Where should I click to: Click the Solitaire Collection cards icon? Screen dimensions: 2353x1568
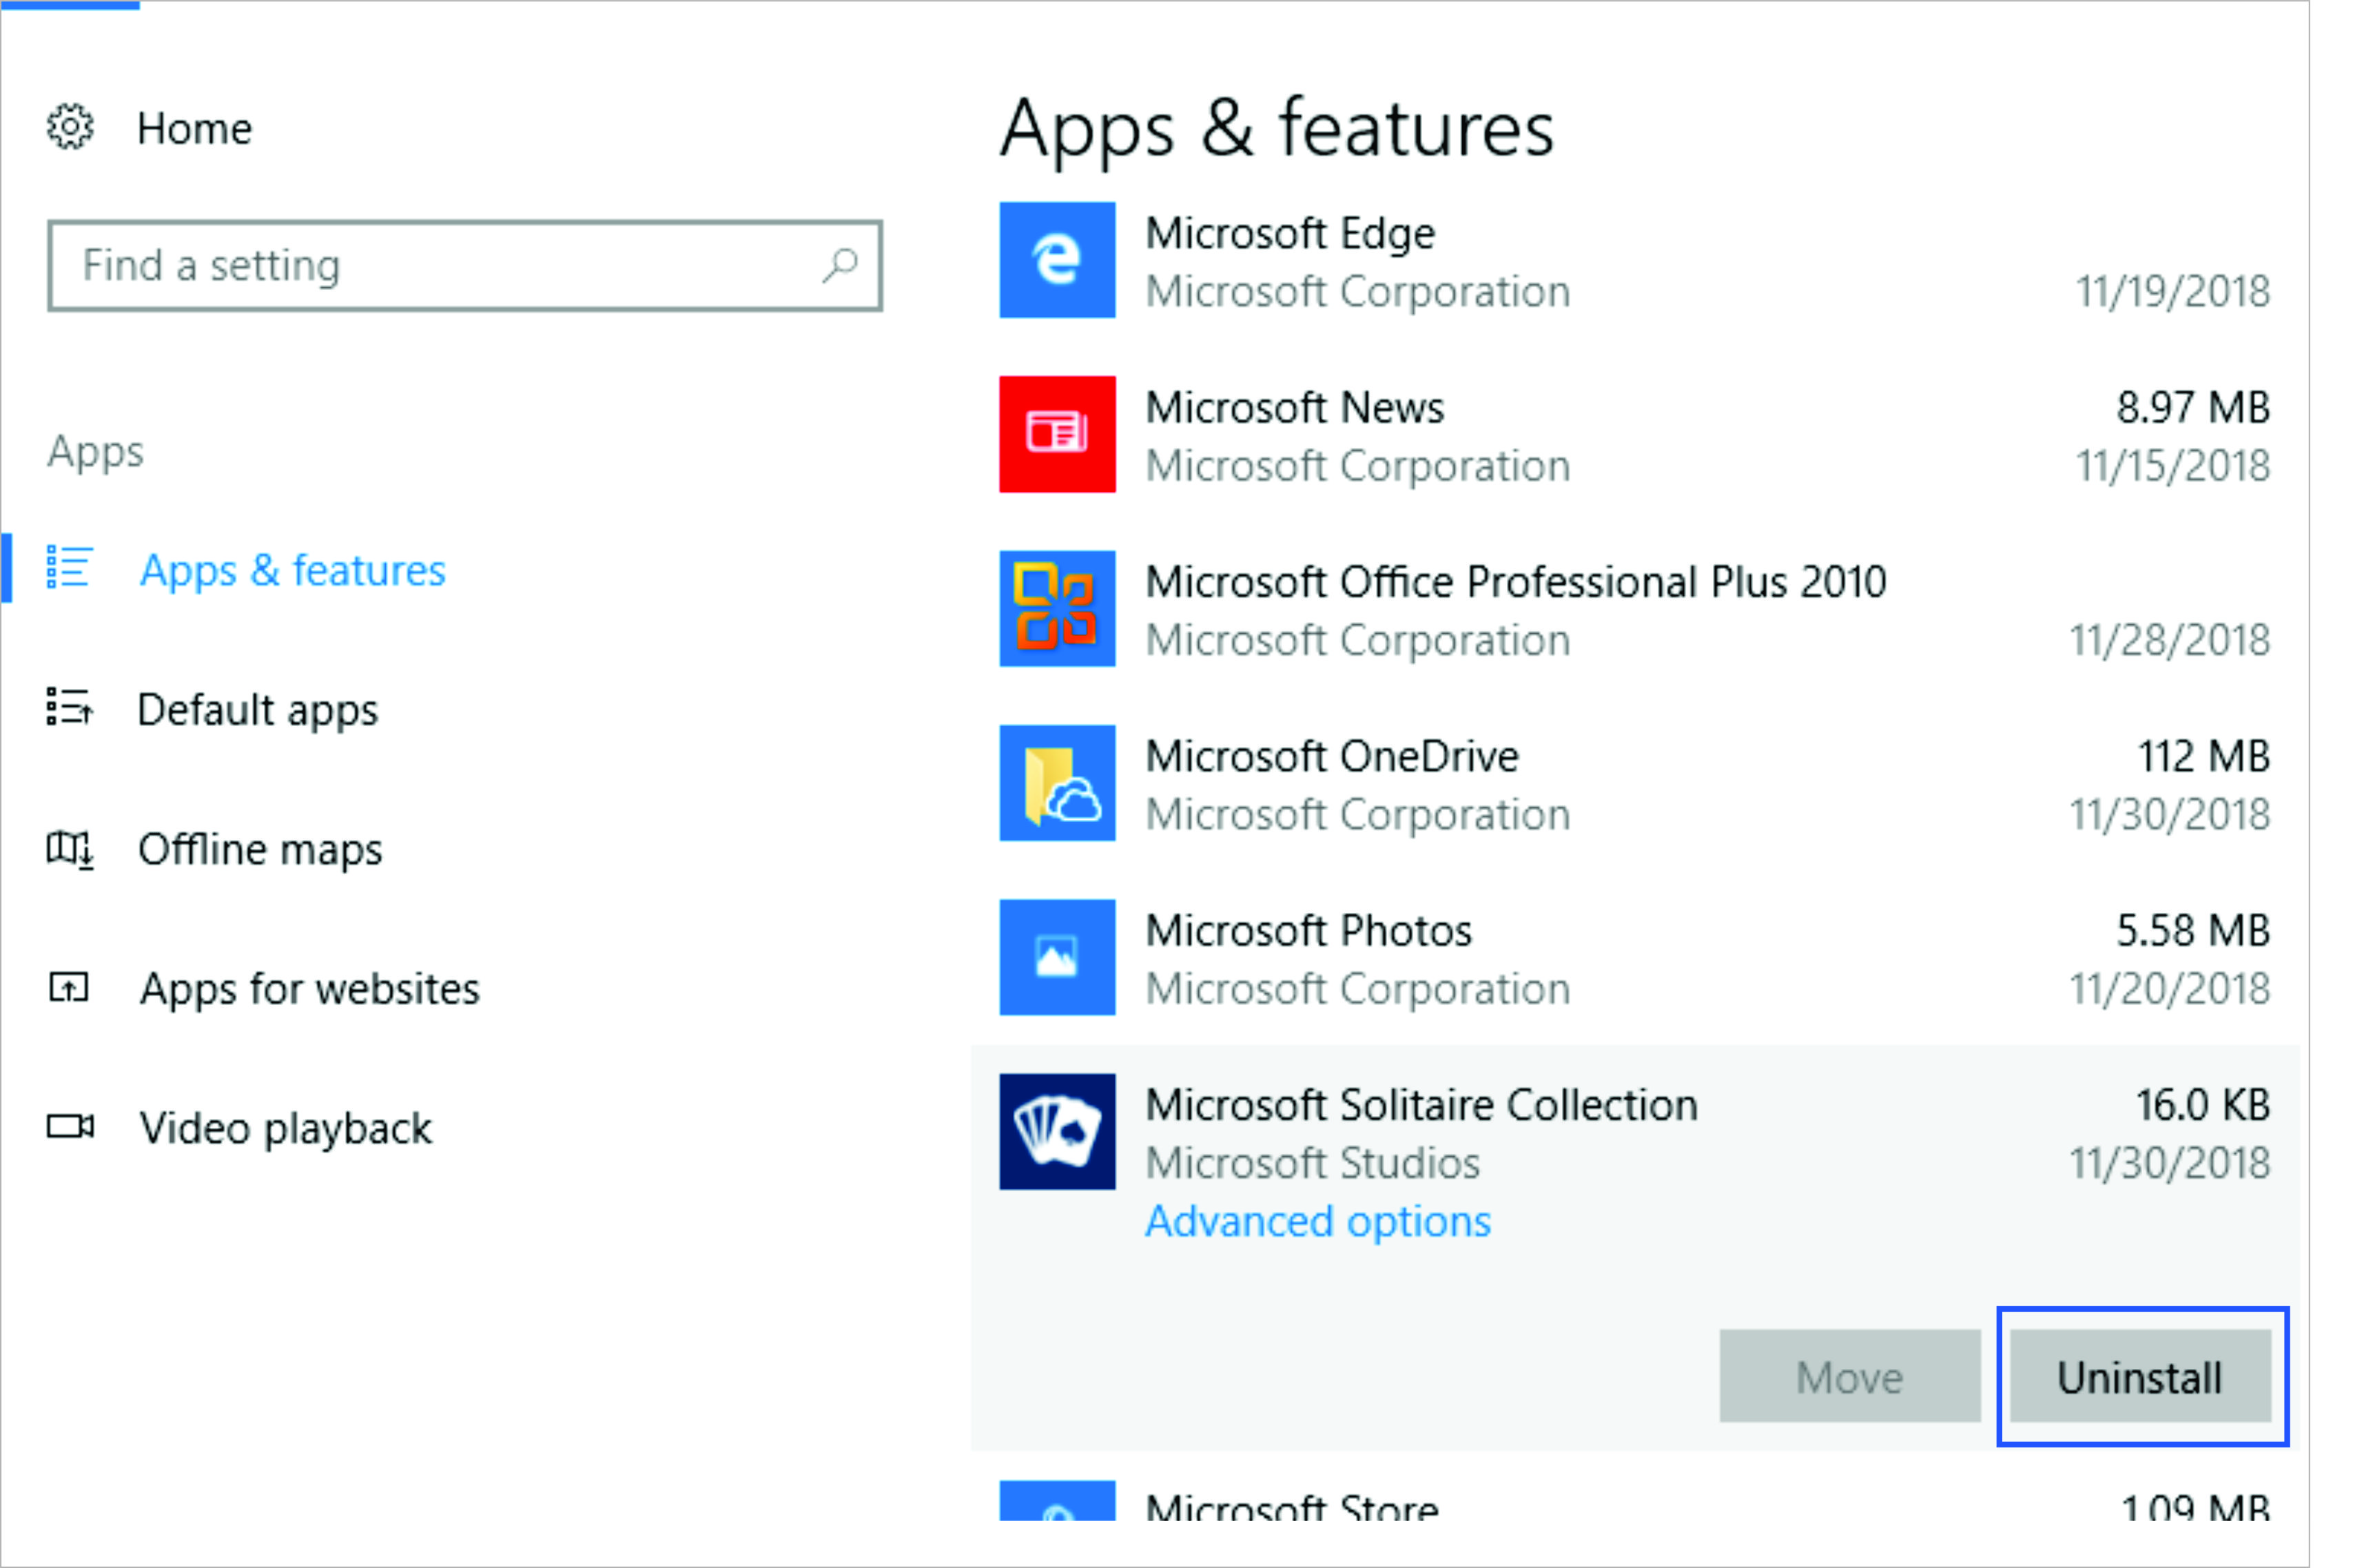tap(1057, 1131)
